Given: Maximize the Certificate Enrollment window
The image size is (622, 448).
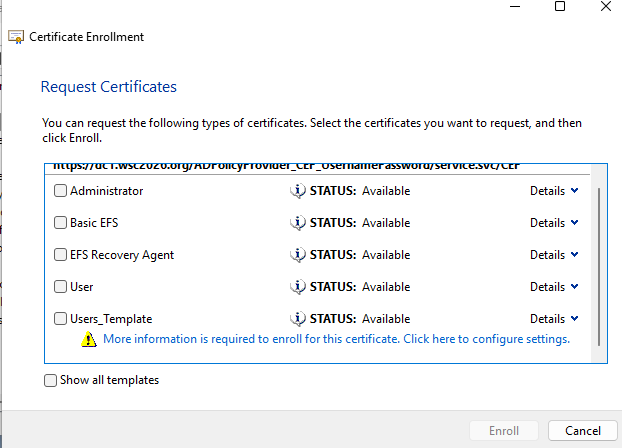Looking at the screenshot, I should [560, 6].
